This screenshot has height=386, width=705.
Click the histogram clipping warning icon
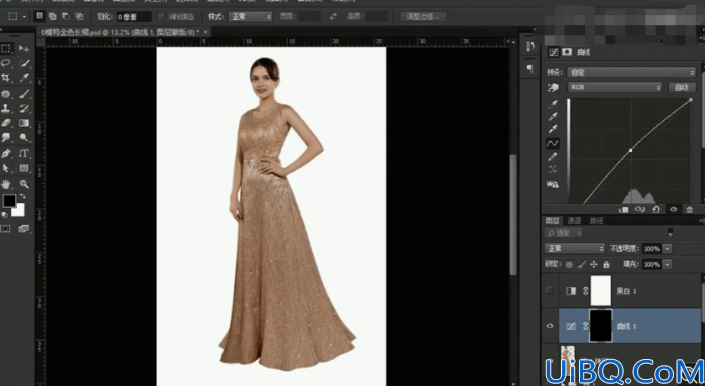coord(553,184)
